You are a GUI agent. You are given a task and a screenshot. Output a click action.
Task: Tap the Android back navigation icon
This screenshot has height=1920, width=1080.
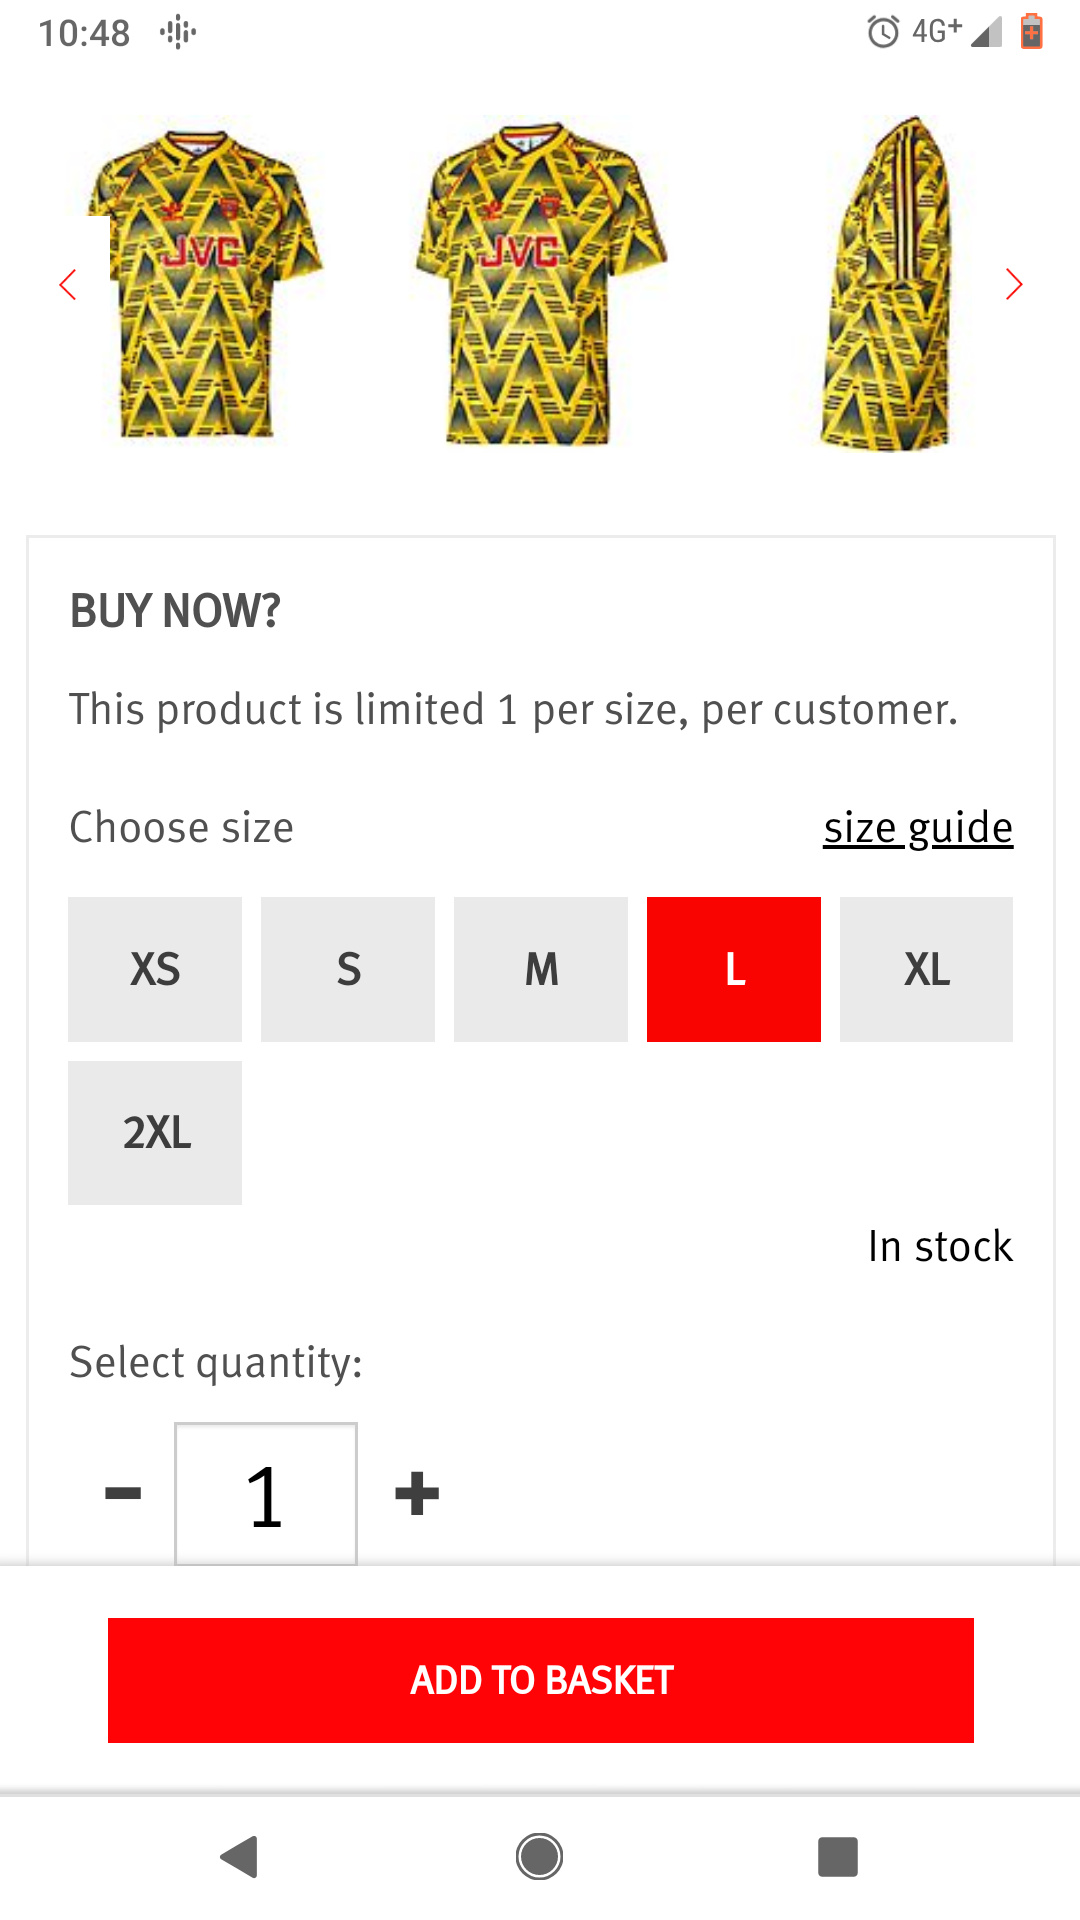tap(240, 1857)
